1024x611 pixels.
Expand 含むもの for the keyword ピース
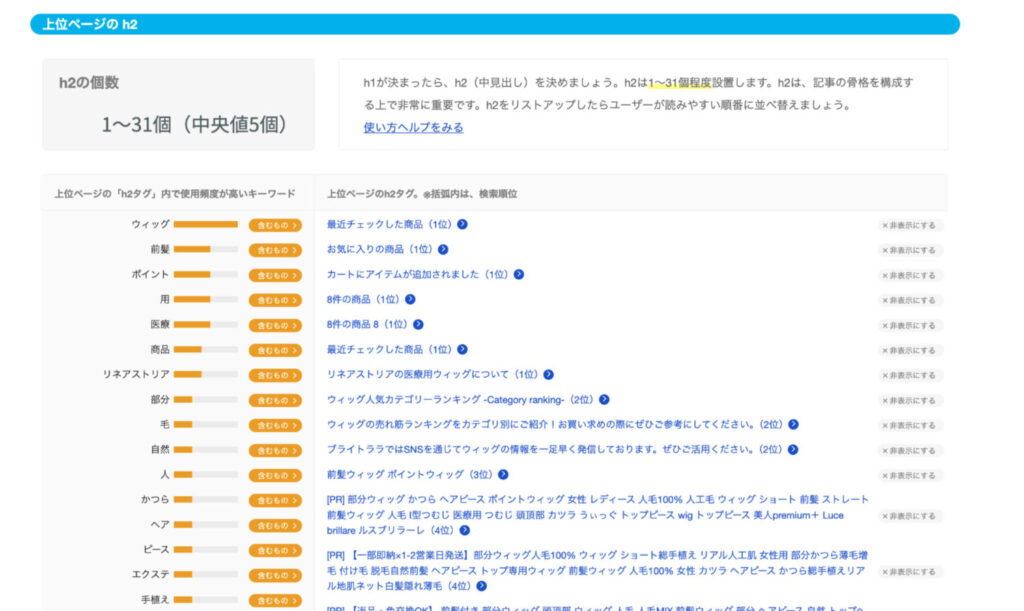275,550
